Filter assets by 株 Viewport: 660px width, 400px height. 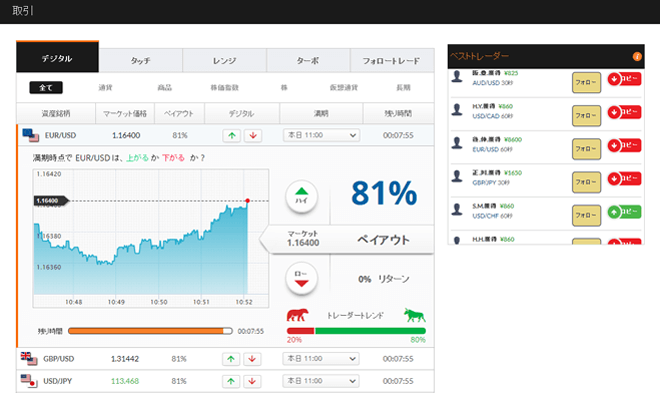(284, 88)
